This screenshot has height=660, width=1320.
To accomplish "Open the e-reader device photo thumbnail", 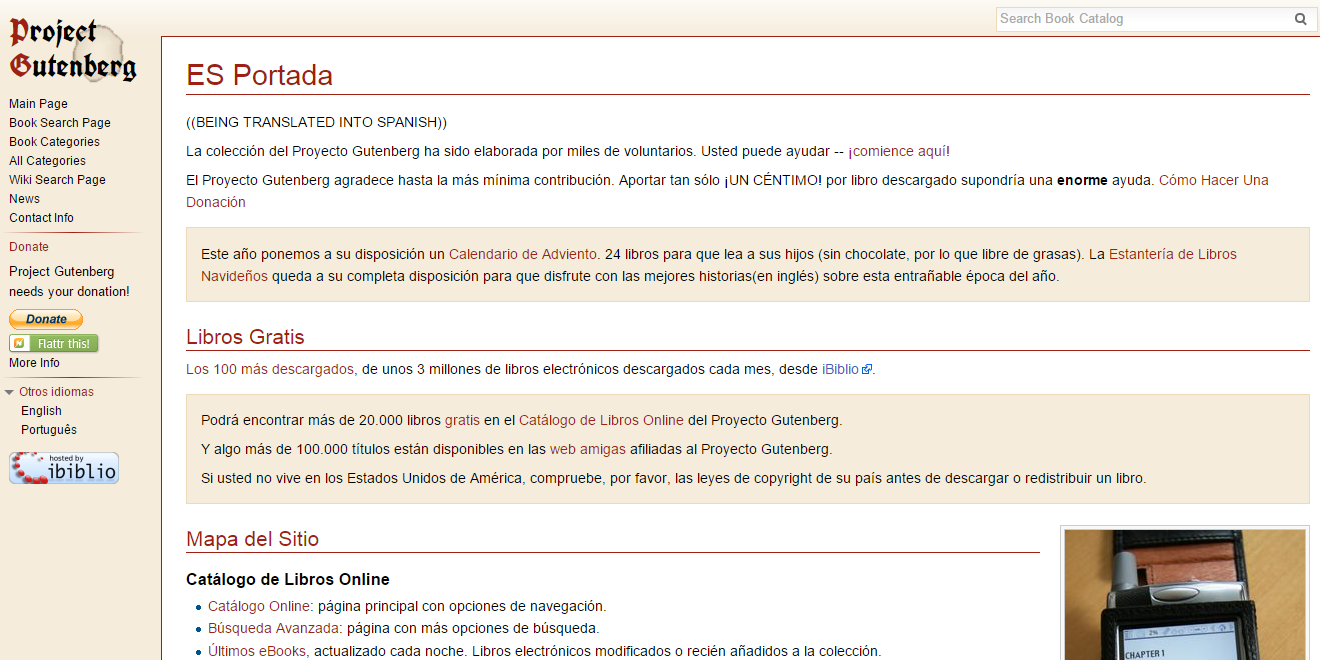I will click(x=1184, y=595).
